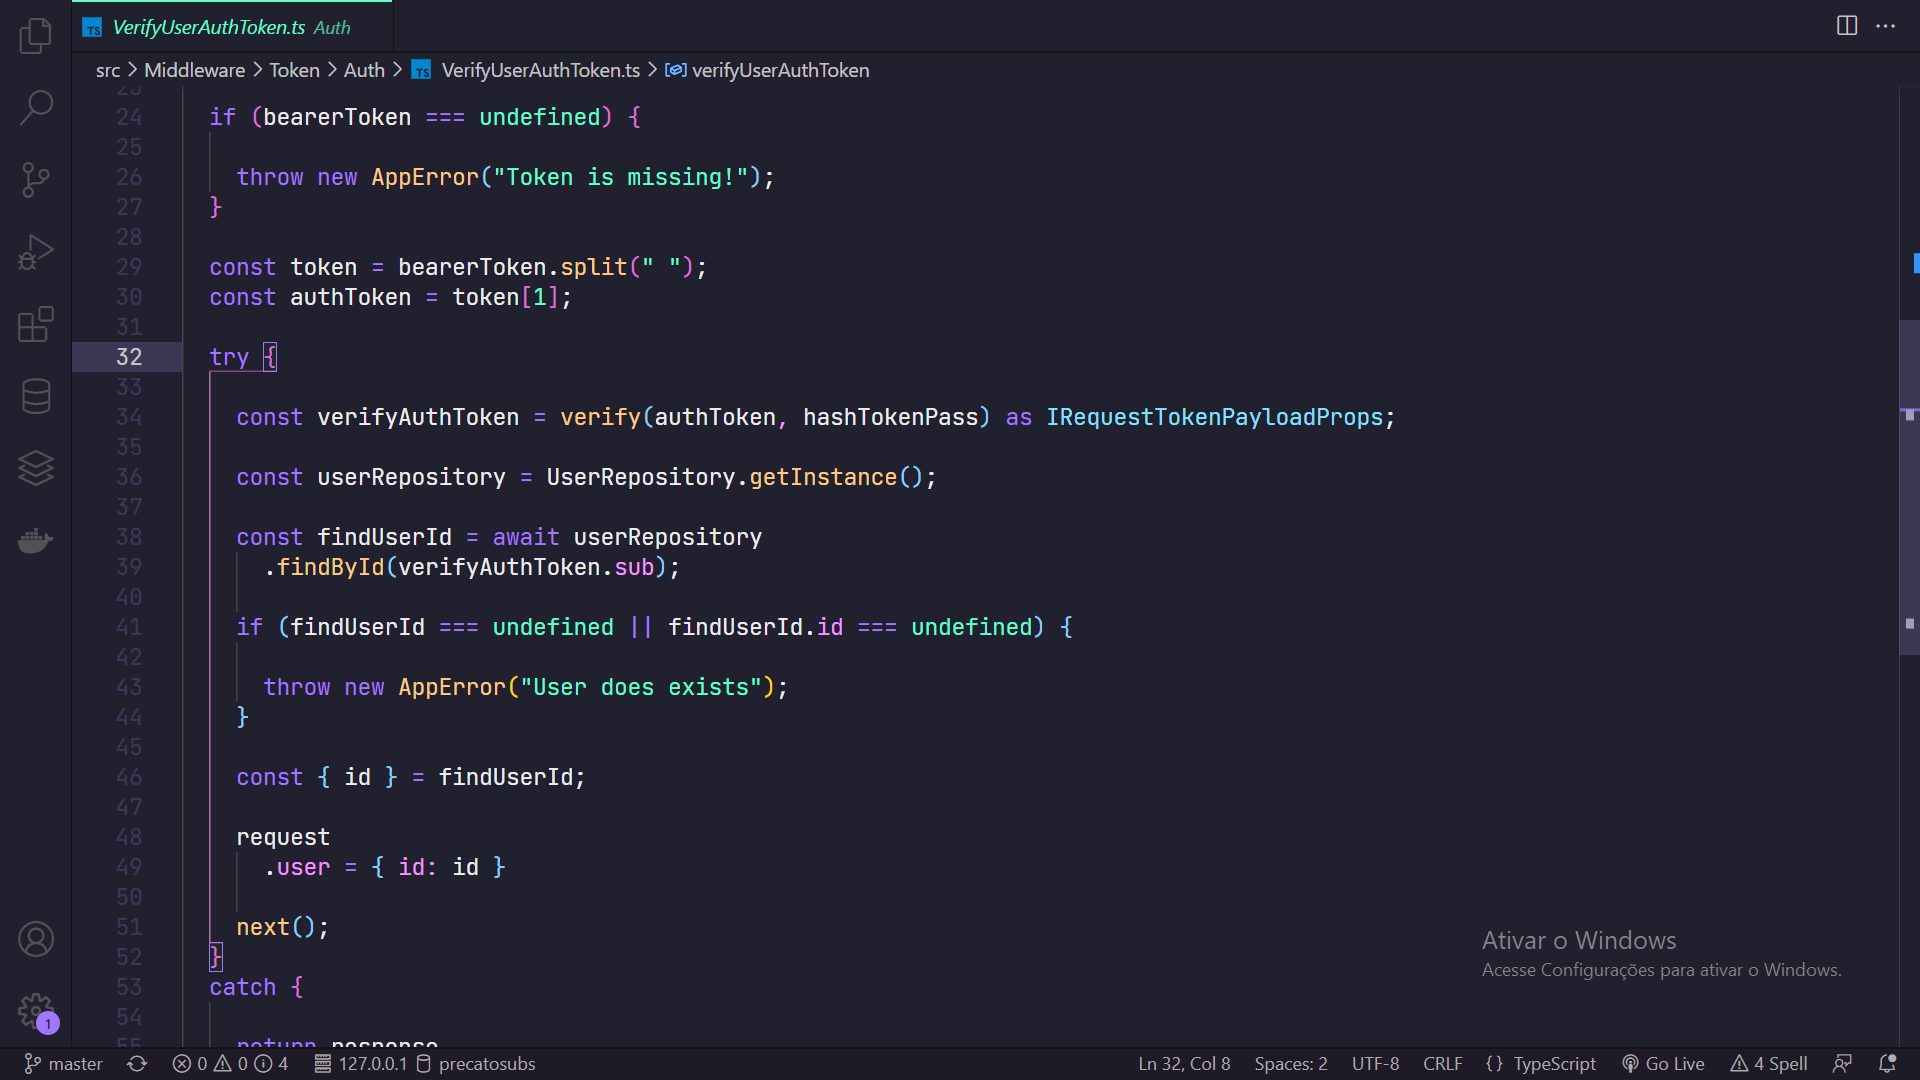The image size is (1920, 1080).
Task: Open notifications bell in status bar
Action: tap(1887, 1064)
